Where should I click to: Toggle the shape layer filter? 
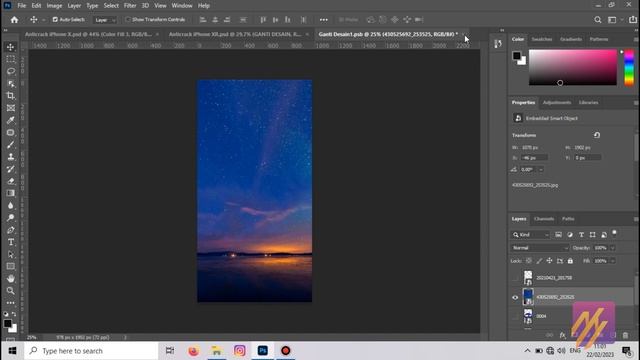592,235
